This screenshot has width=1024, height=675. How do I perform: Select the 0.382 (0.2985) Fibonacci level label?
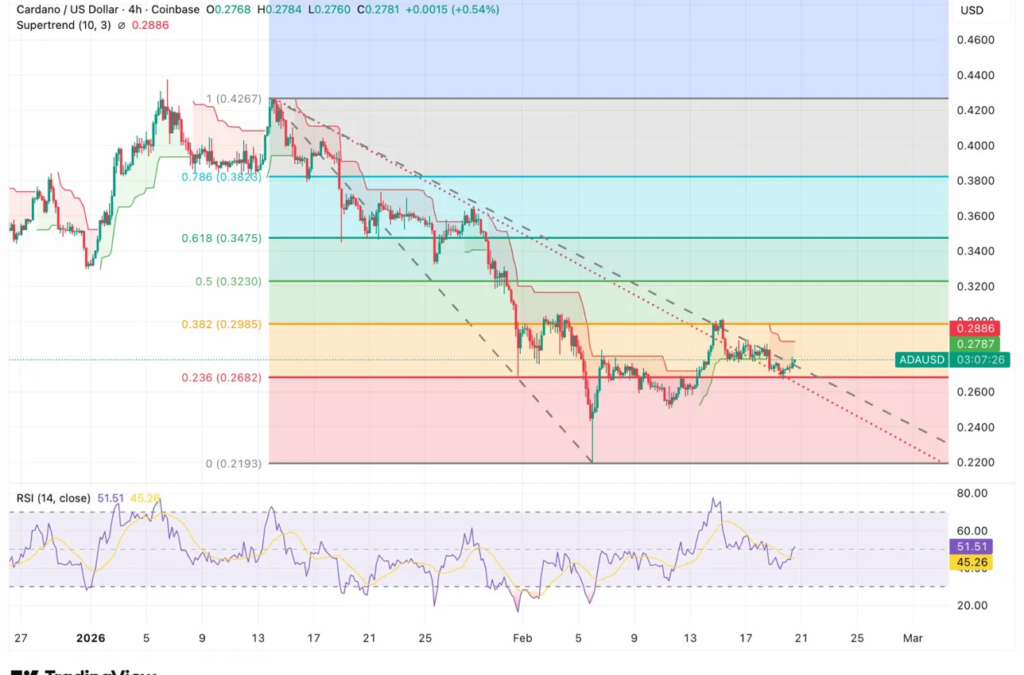pos(221,324)
